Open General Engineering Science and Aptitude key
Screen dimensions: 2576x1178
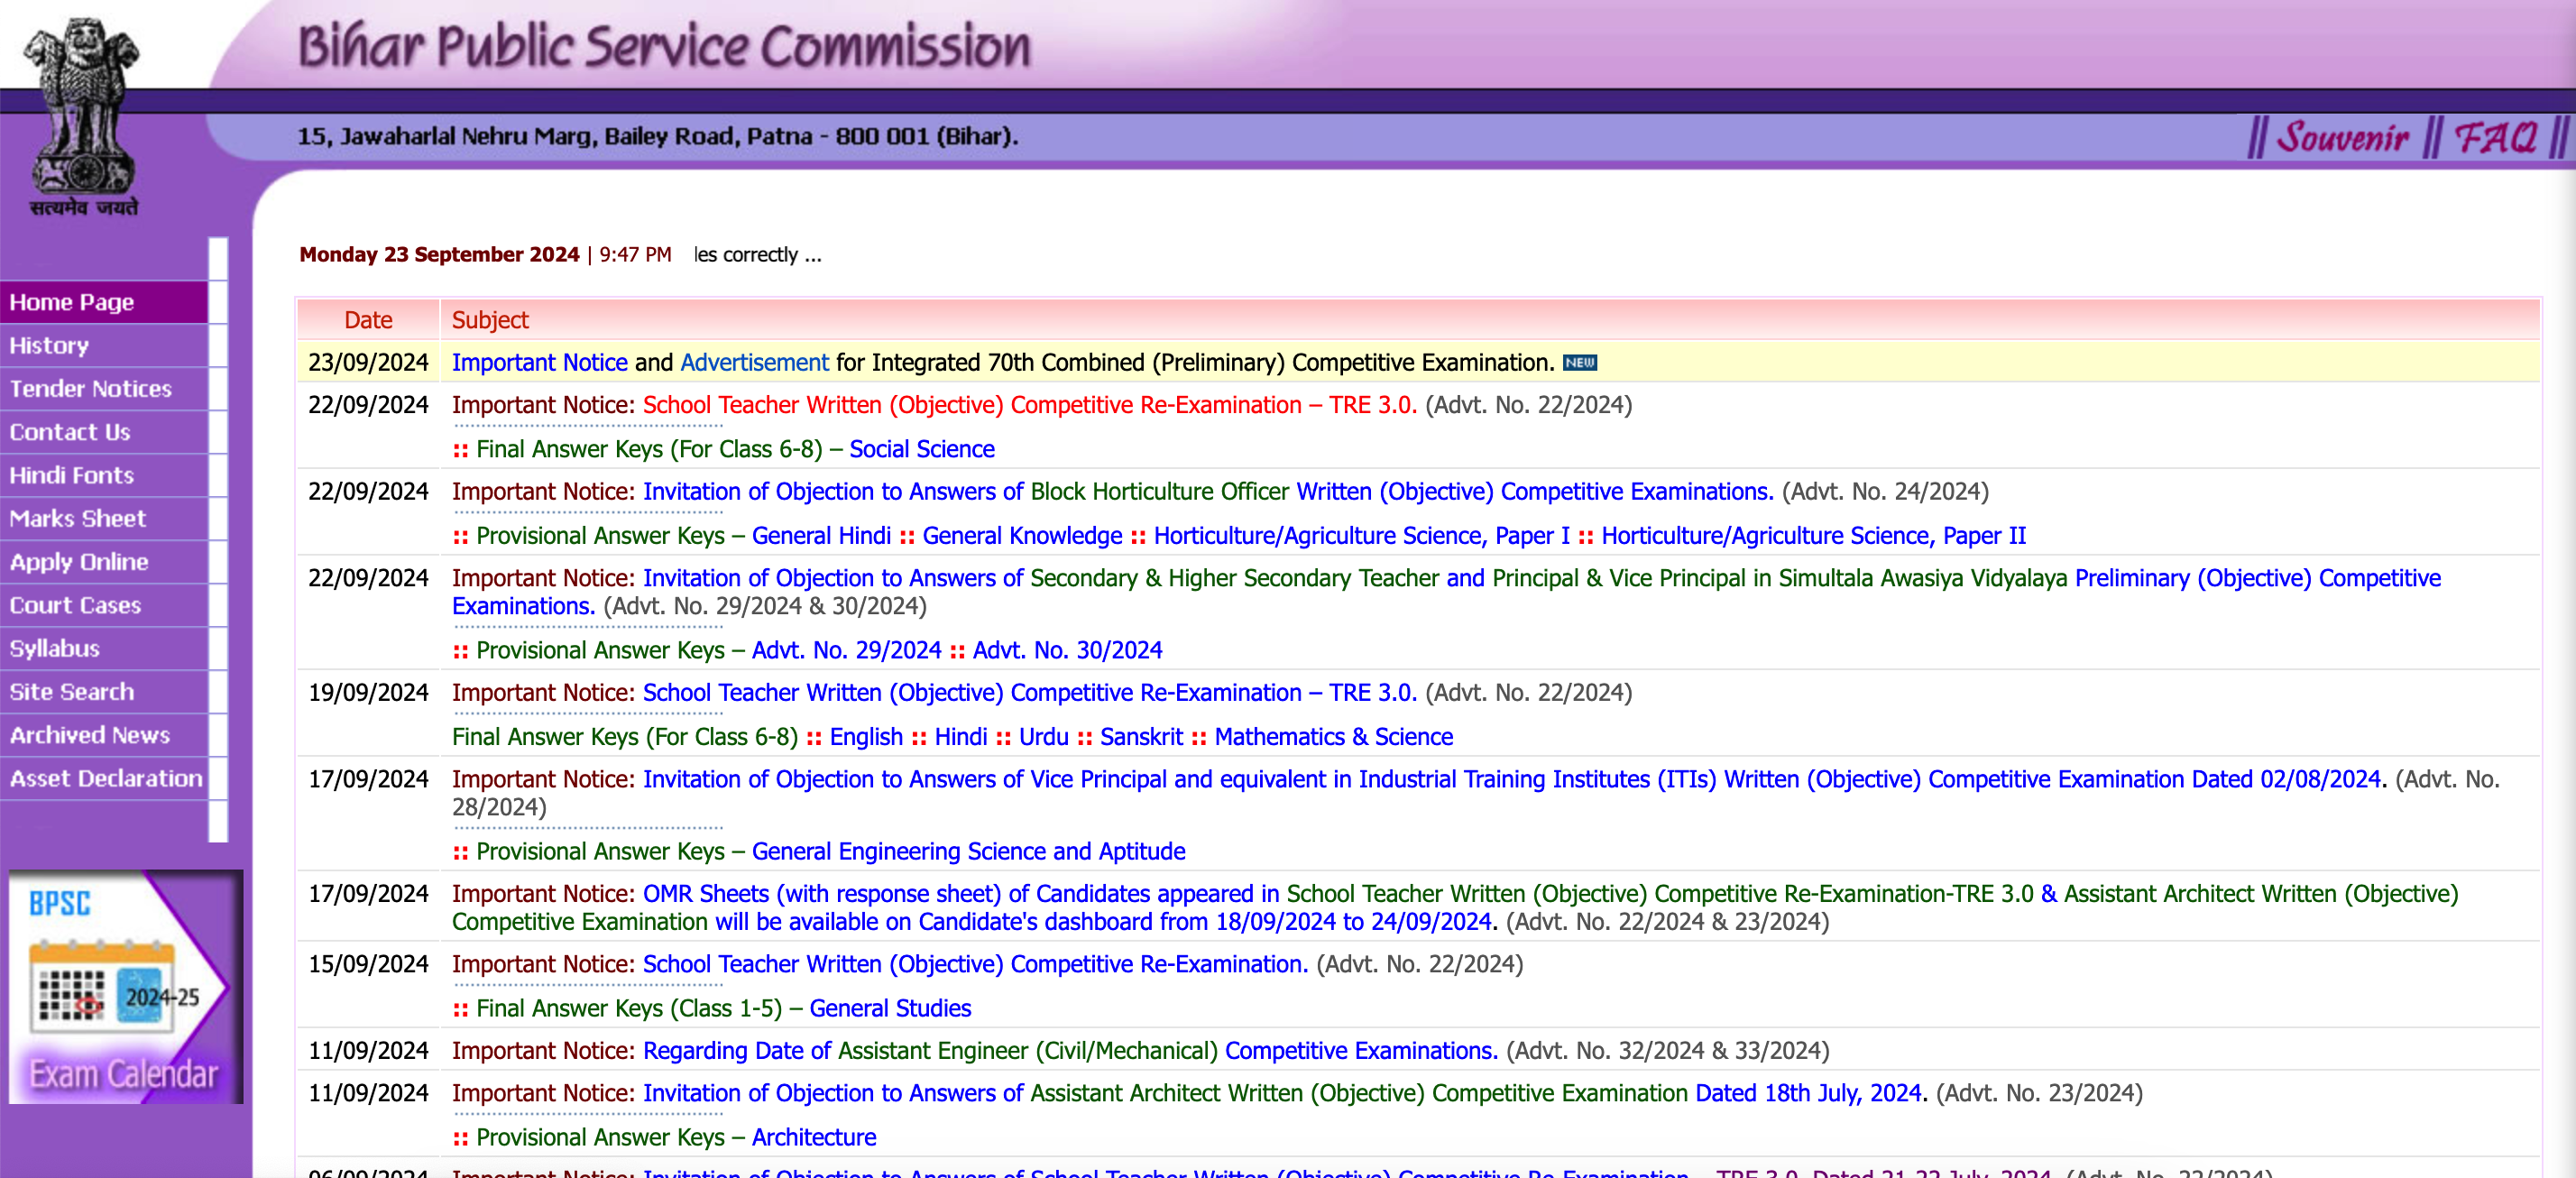[968, 851]
